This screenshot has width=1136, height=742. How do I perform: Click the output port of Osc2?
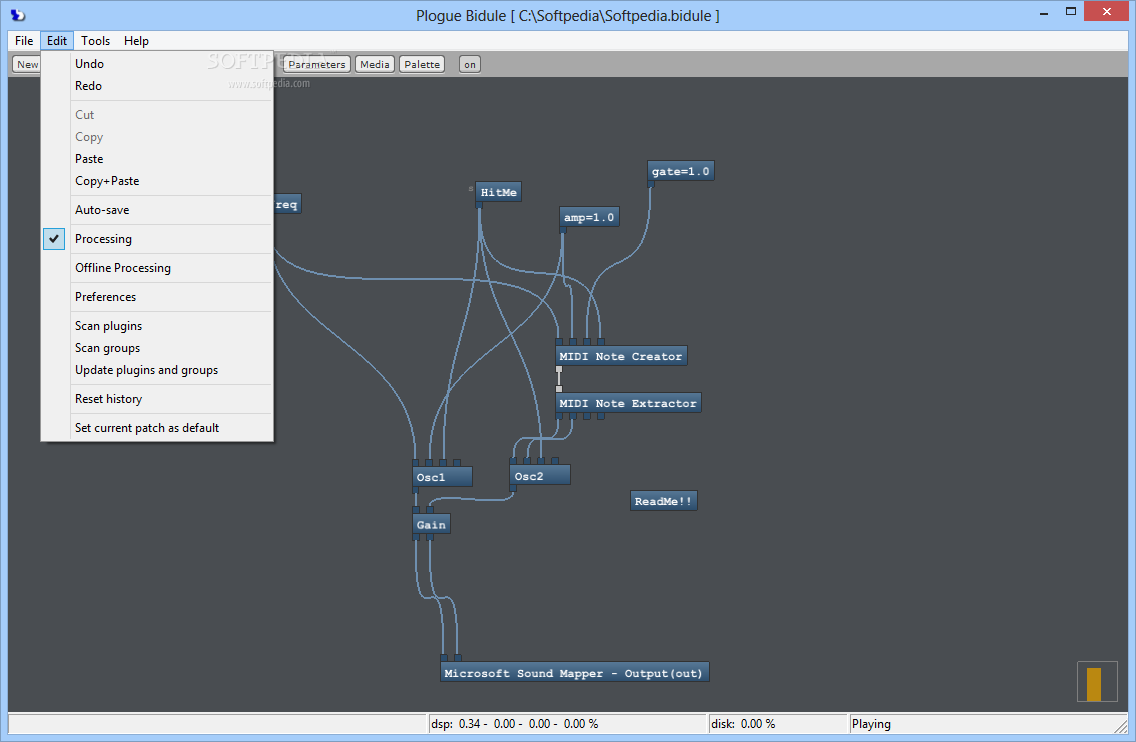coord(513,488)
